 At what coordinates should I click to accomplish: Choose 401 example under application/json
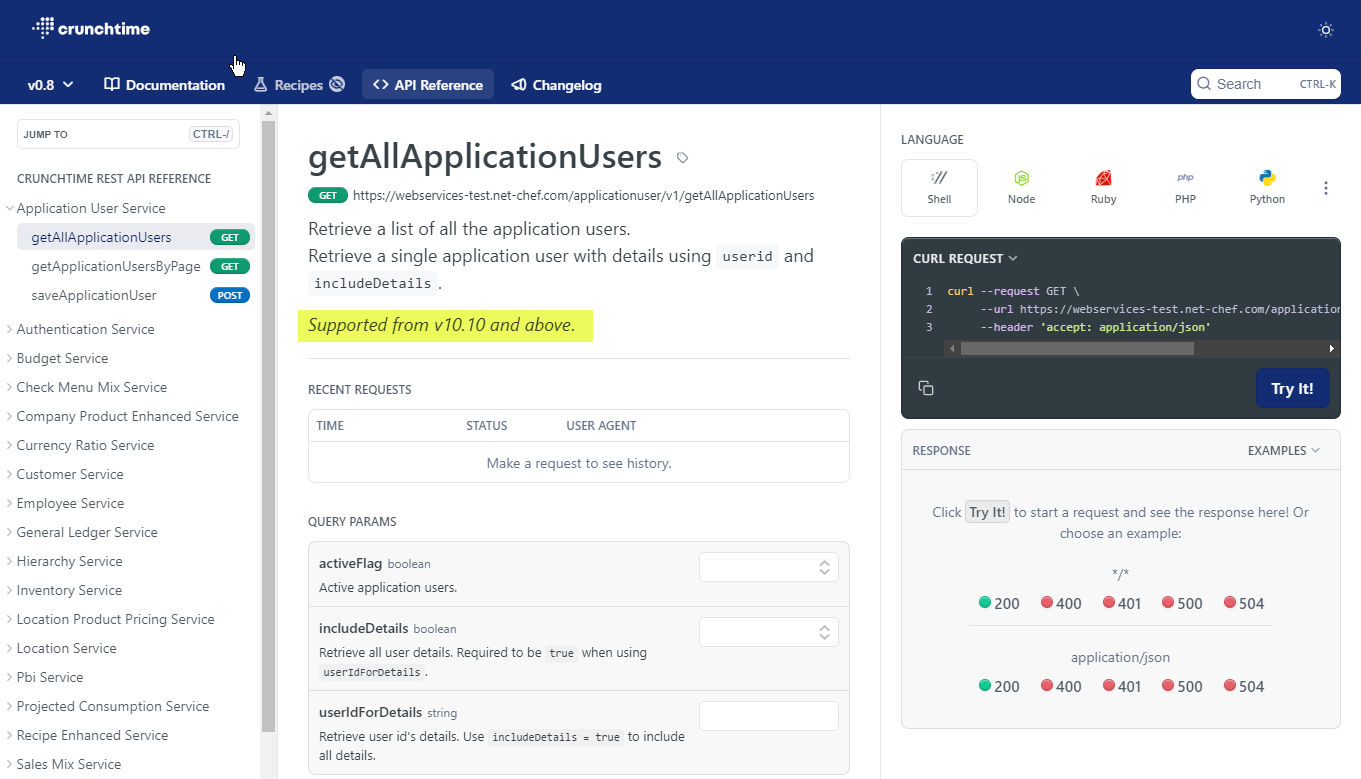coord(1122,686)
